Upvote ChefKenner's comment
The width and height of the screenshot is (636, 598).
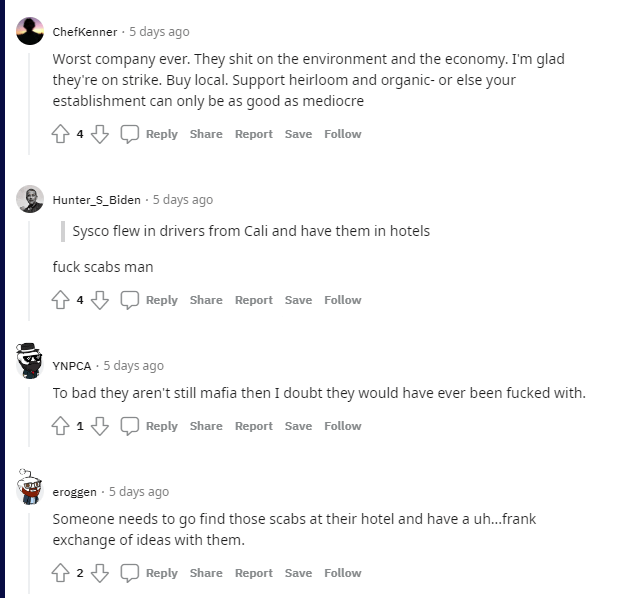(x=61, y=134)
